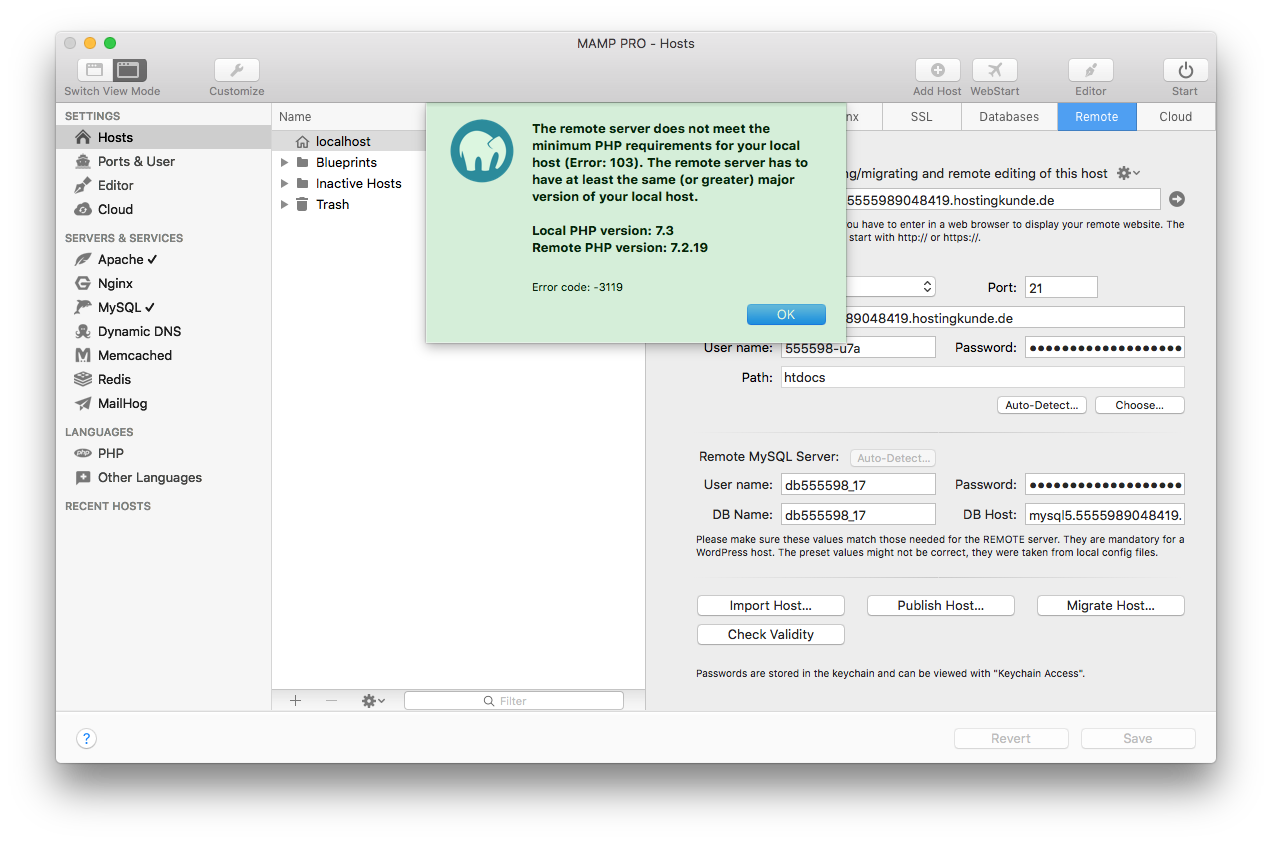The width and height of the screenshot is (1272, 843).
Task: Dismiss the PHP version error with OK
Action: point(786,314)
